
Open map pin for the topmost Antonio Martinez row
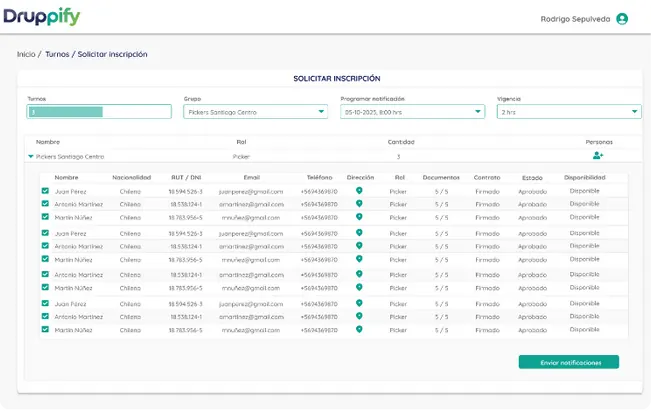[359, 203]
